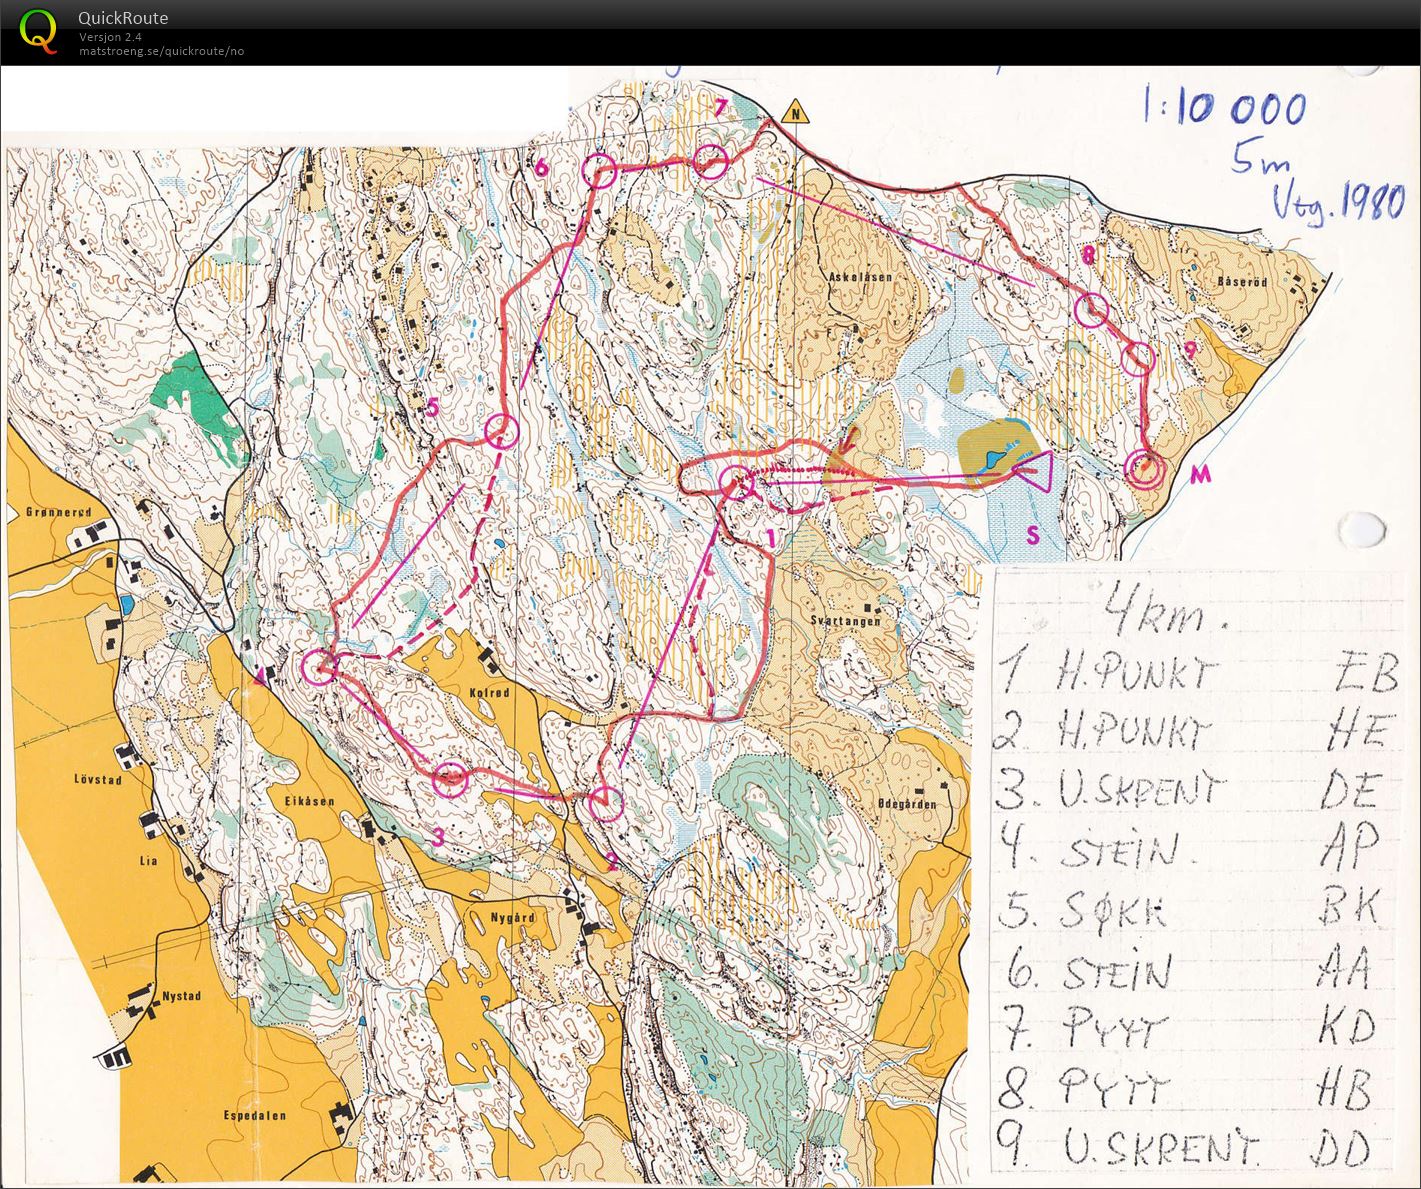
Task: Click the finish double circle near M
Action: pyautogui.click(x=1145, y=469)
